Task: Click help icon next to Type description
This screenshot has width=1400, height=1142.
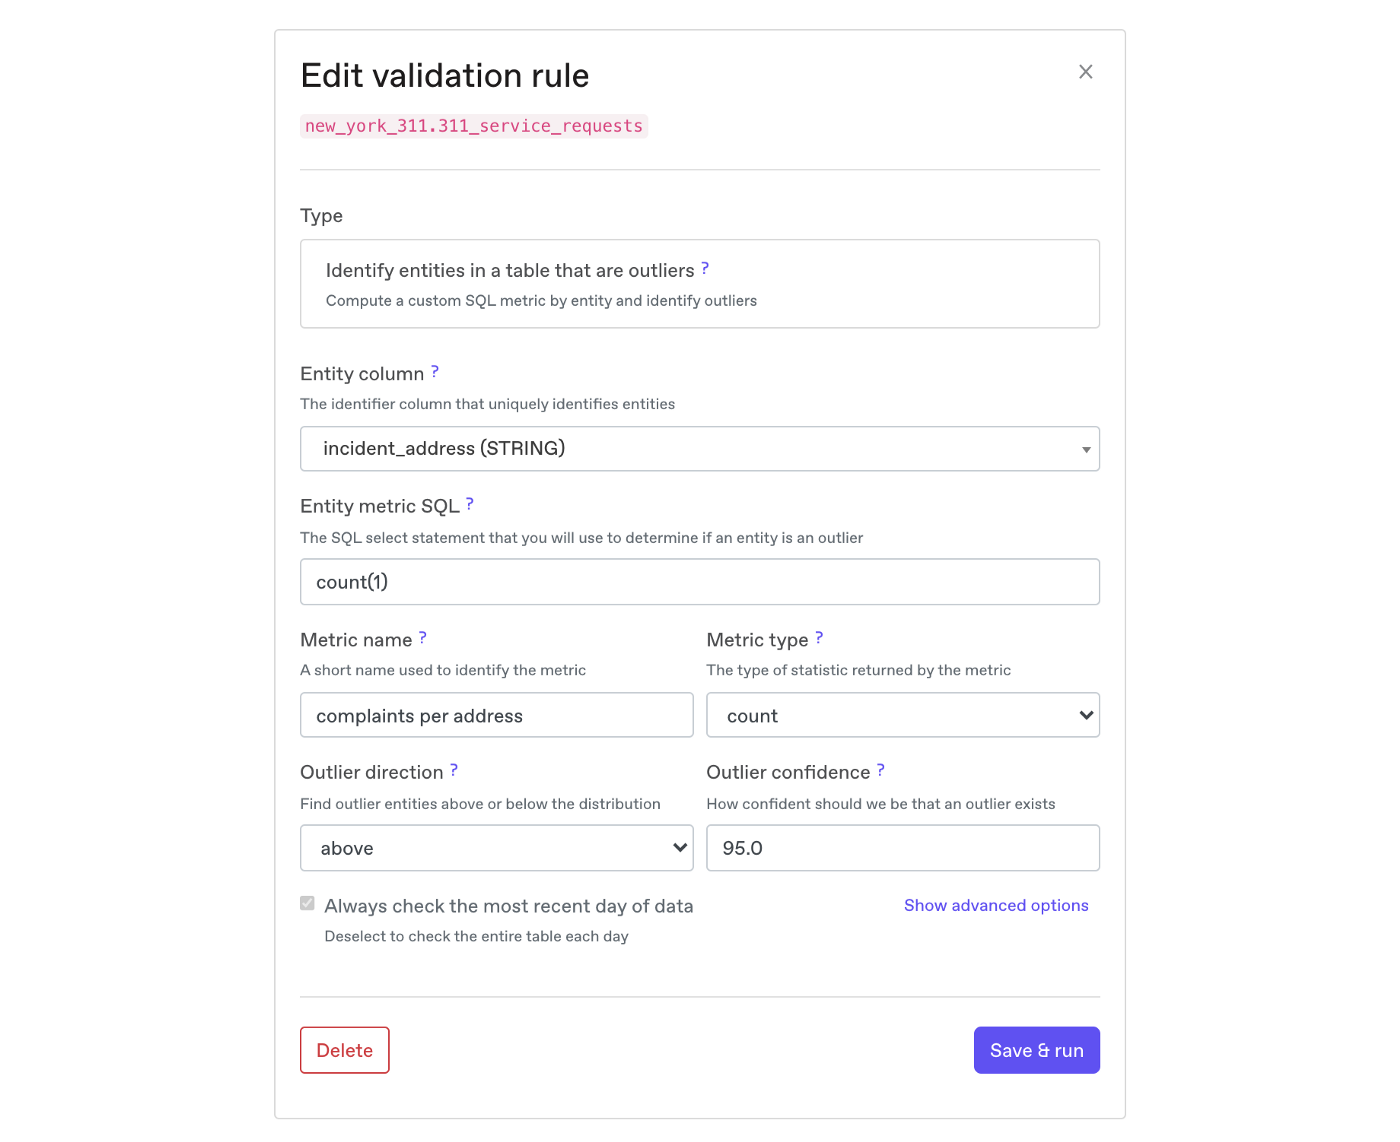Action: (x=705, y=268)
